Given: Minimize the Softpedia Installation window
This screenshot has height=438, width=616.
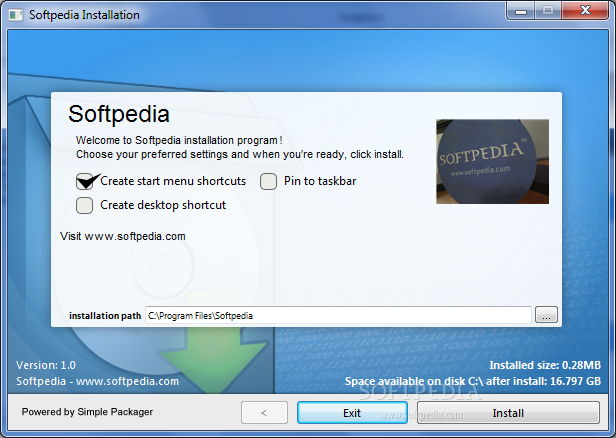Looking at the screenshot, I should click(x=521, y=11).
